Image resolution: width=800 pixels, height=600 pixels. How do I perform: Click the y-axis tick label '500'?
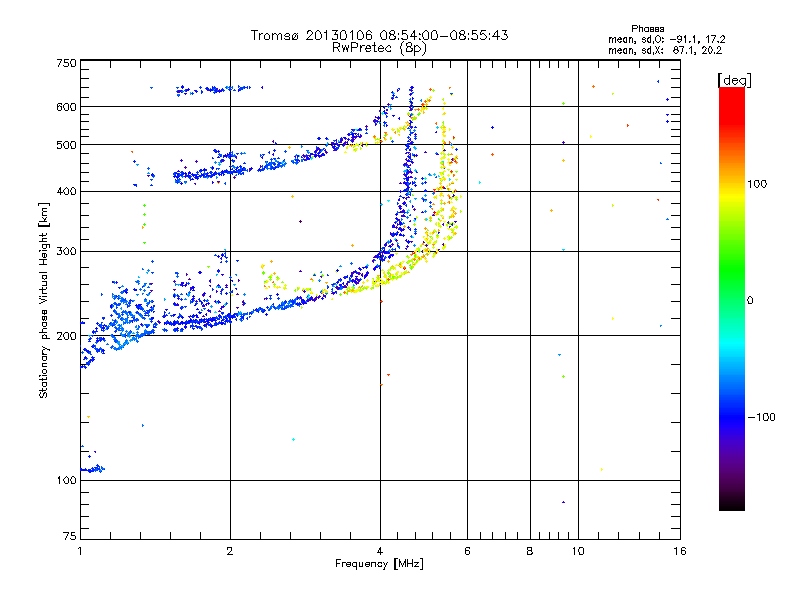[x=66, y=145]
